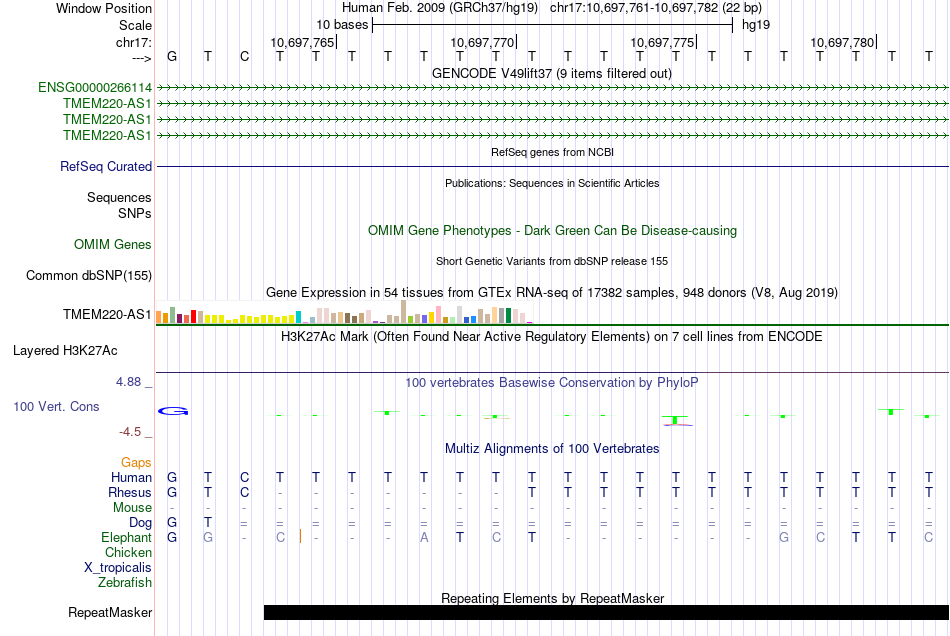Click the -4.5 lower scale value
Viewport: 950px width, 636px height.
coord(130,432)
